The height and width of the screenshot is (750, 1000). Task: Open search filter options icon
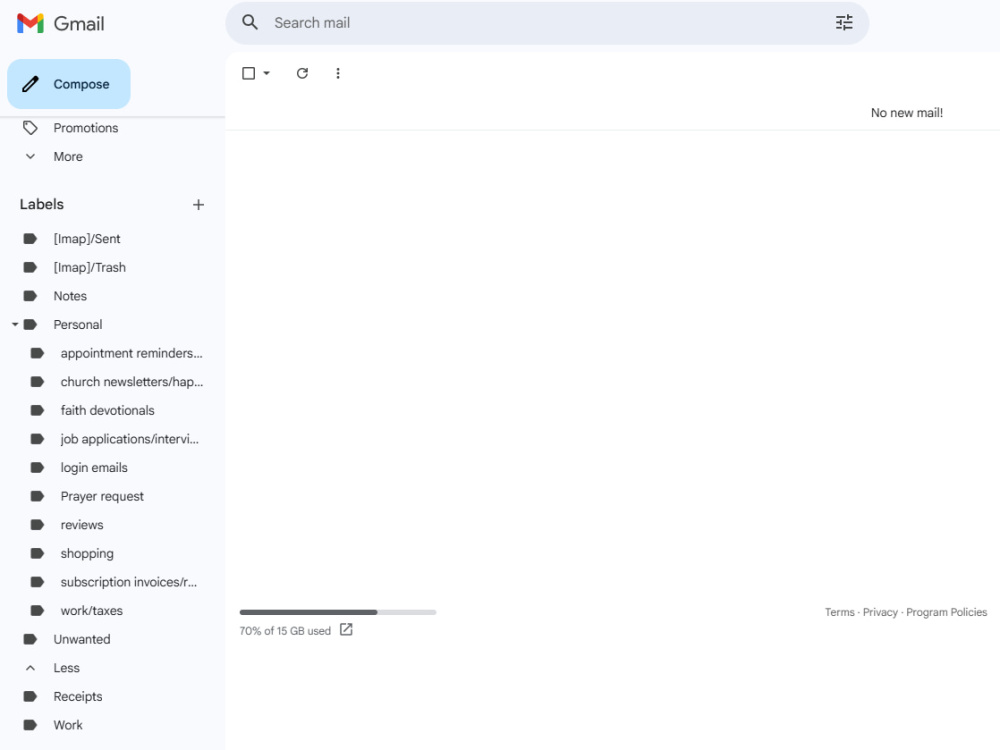coord(844,23)
